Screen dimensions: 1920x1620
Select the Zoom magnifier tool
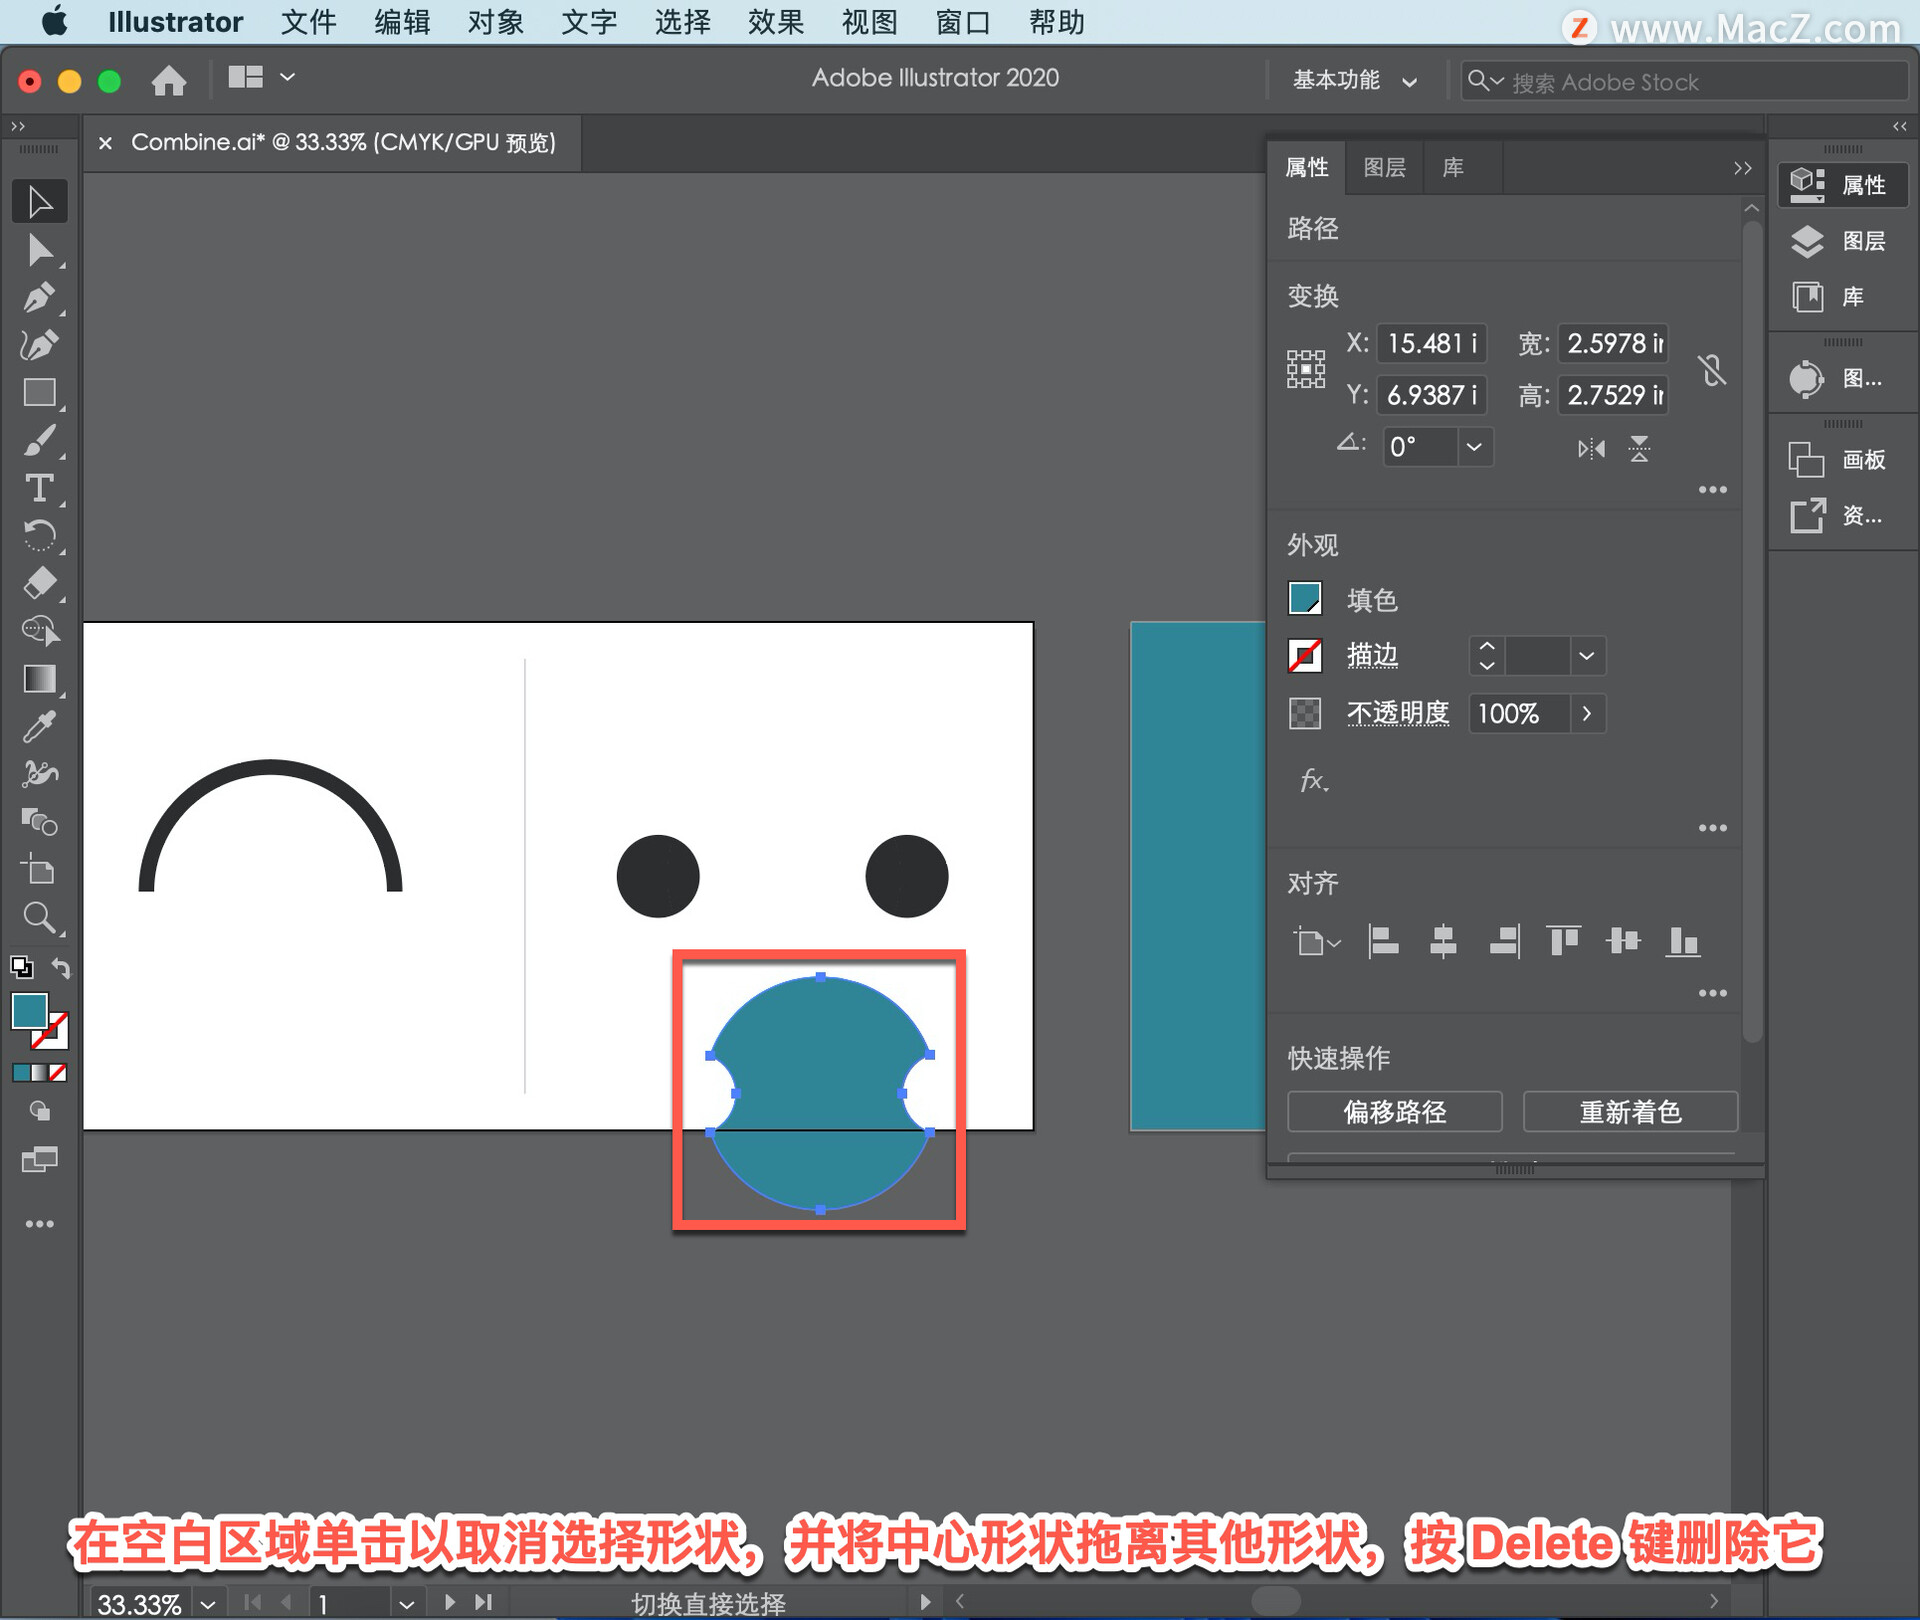click(x=39, y=917)
